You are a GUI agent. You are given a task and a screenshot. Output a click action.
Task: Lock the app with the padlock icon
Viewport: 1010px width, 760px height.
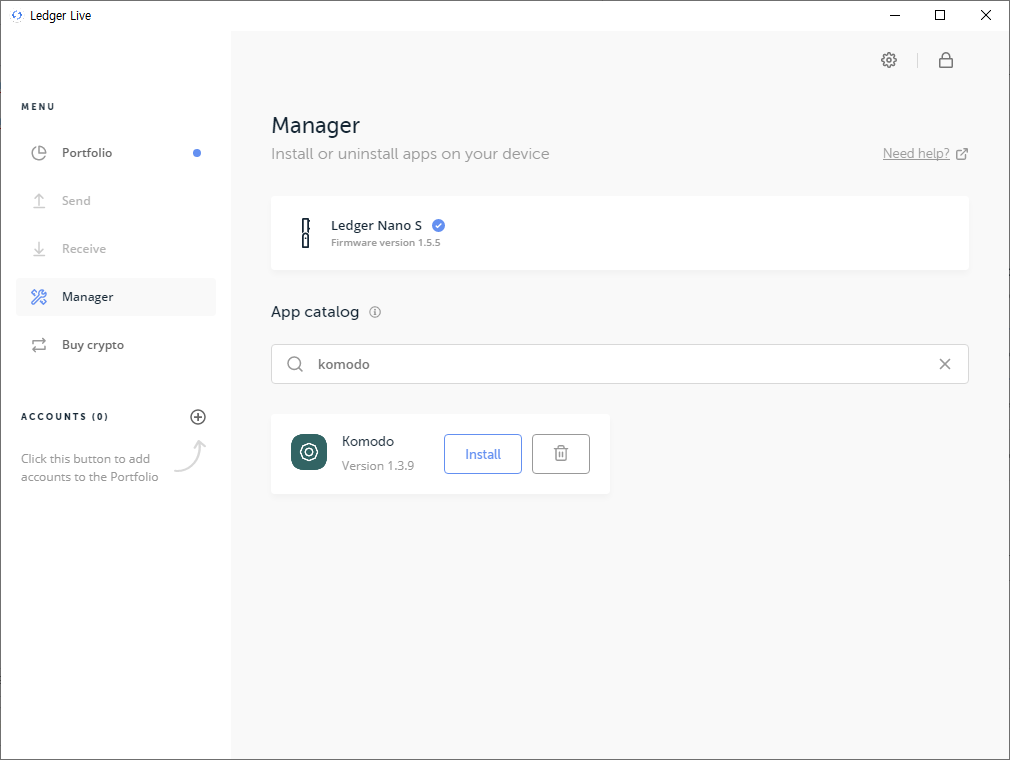point(946,60)
